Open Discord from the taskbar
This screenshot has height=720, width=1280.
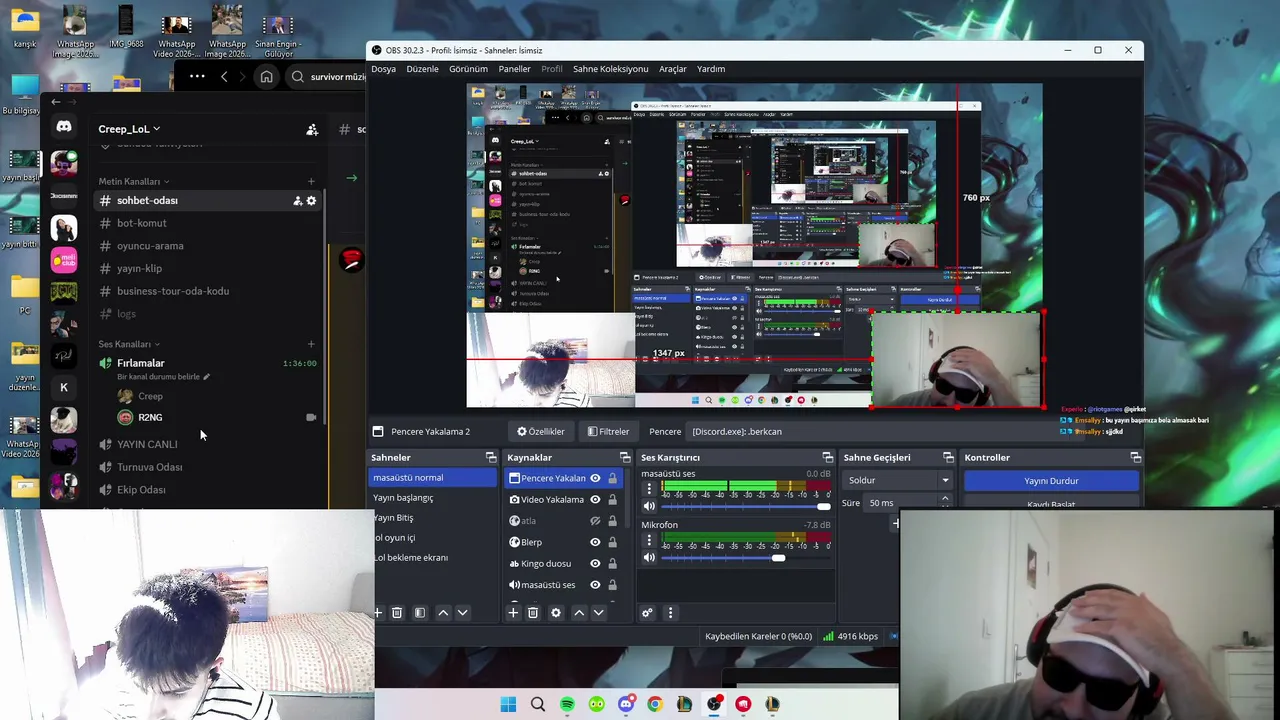(x=626, y=704)
